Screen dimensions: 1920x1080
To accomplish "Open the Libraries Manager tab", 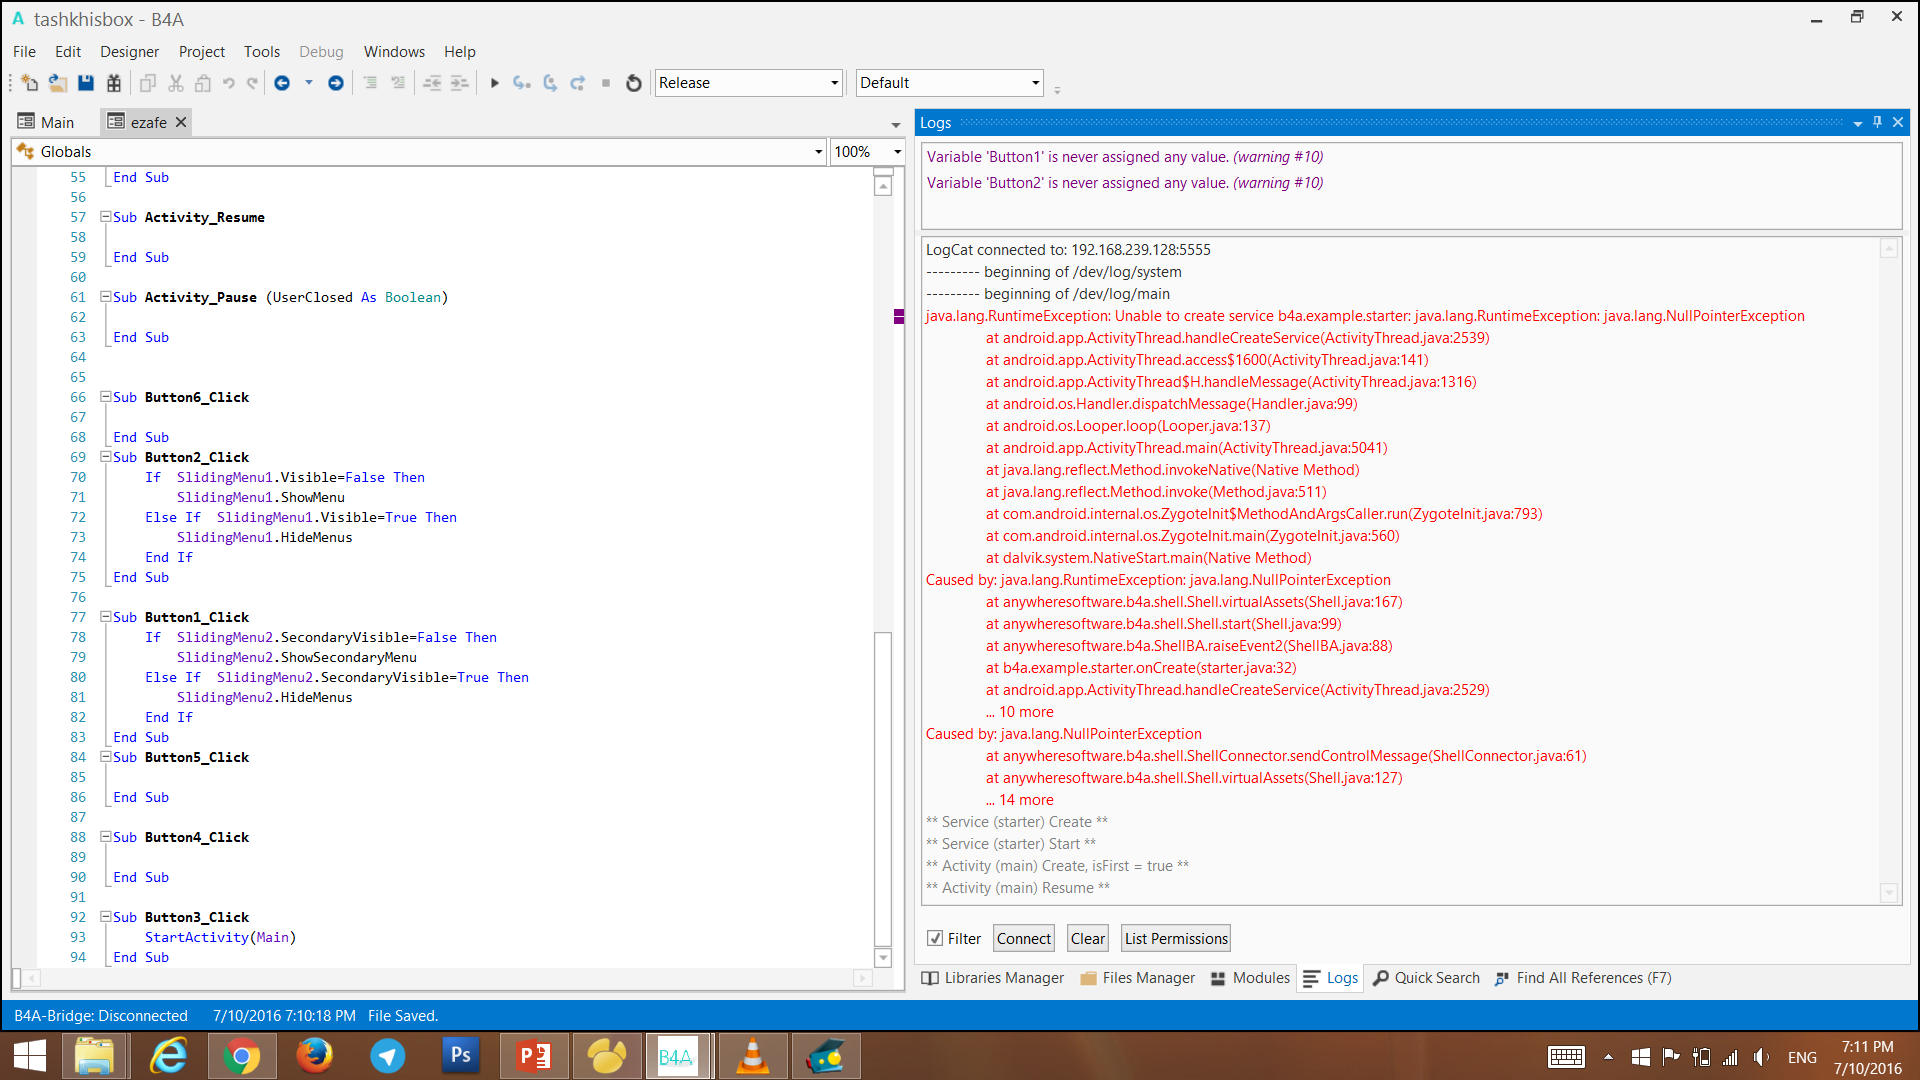I will pos(993,978).
